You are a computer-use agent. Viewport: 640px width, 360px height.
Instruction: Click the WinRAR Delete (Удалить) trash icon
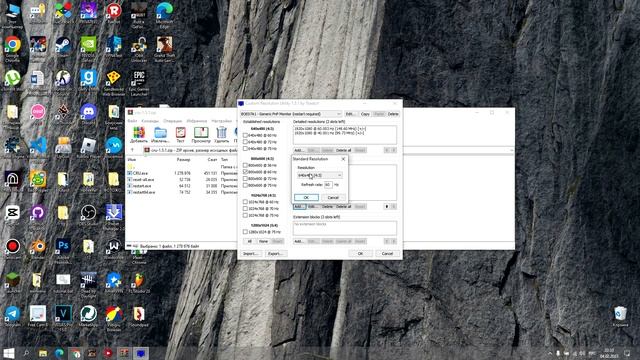tap(221, 135)
